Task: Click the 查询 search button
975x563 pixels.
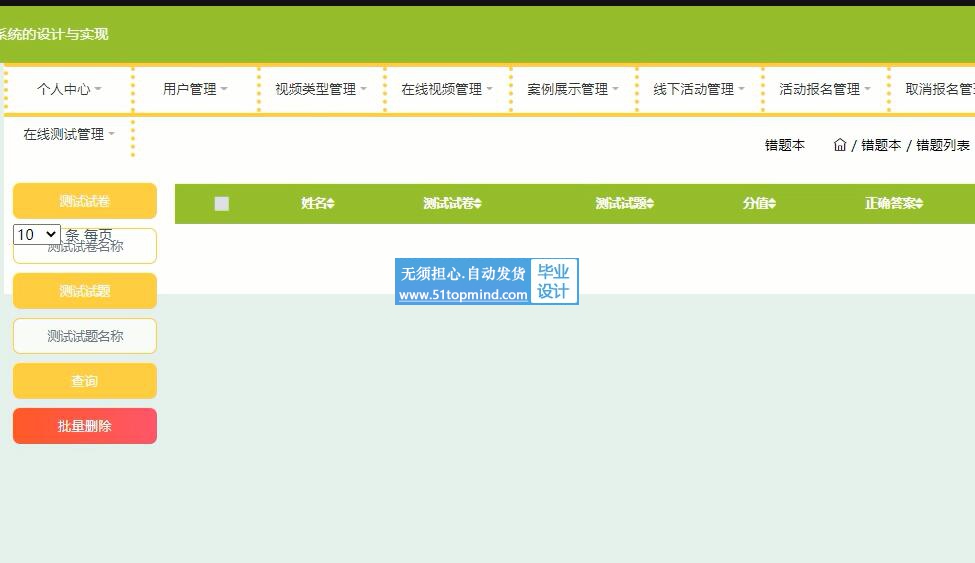Action: [85, 381]
